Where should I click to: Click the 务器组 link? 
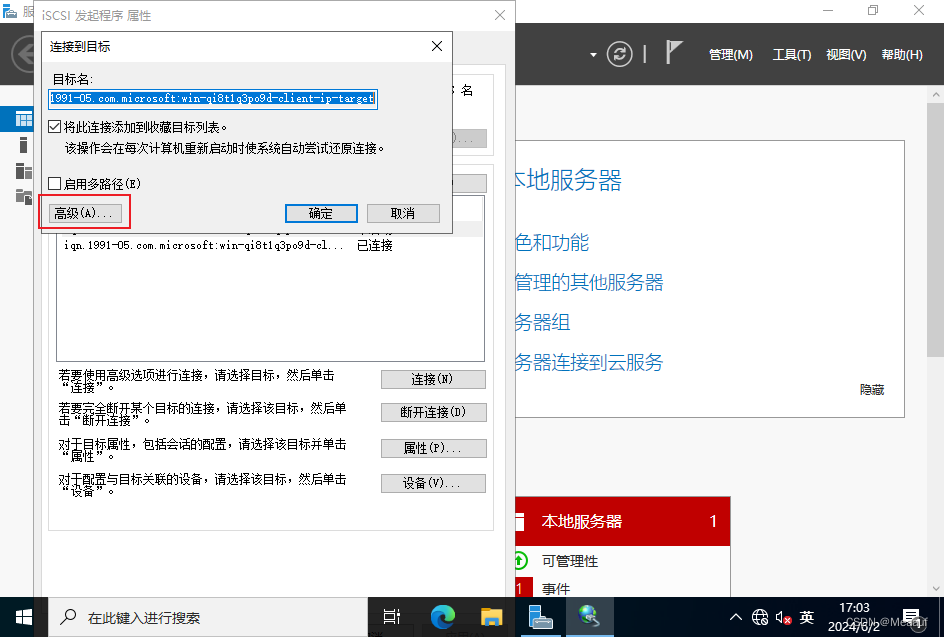coord(542,322)
